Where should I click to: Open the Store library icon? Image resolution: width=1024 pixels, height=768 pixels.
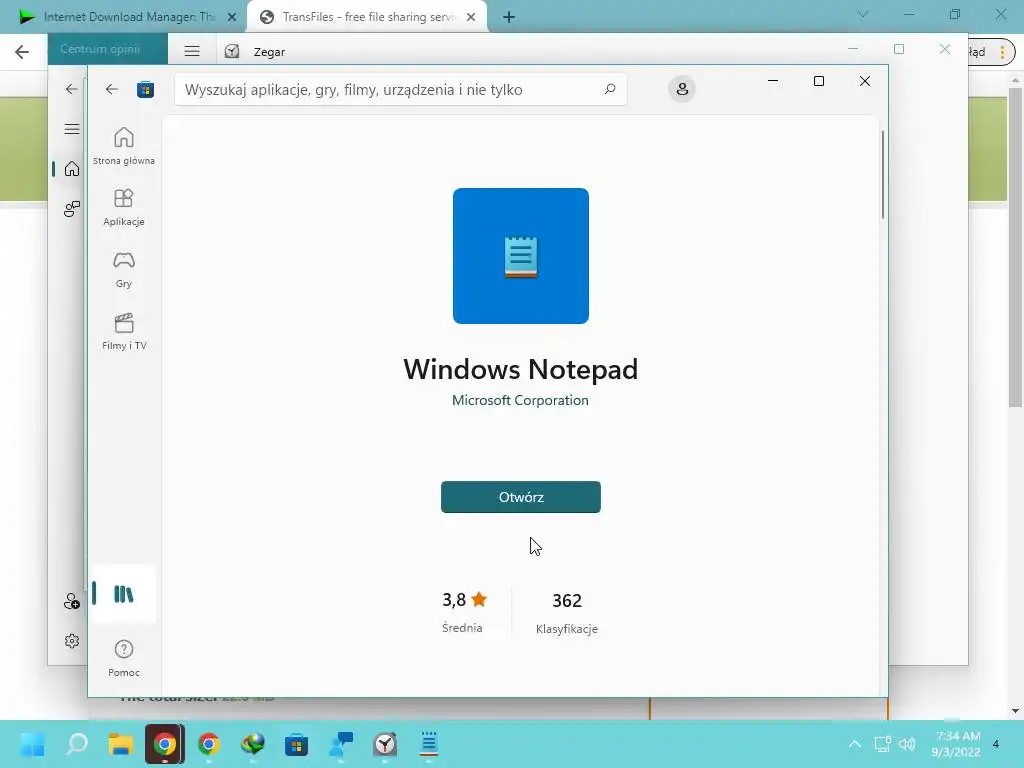[123, 594]
